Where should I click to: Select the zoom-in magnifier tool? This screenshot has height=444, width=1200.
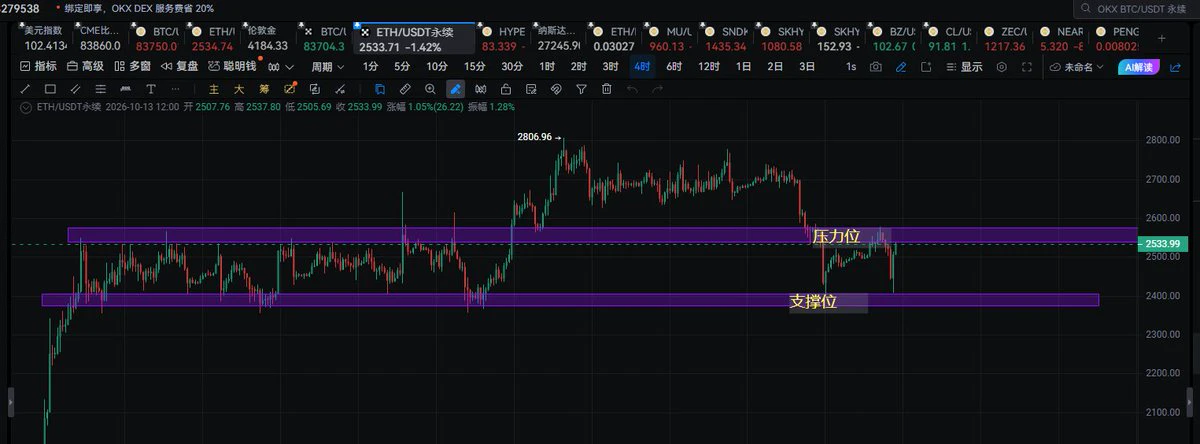pyautogui.click(x=430, y=88)
